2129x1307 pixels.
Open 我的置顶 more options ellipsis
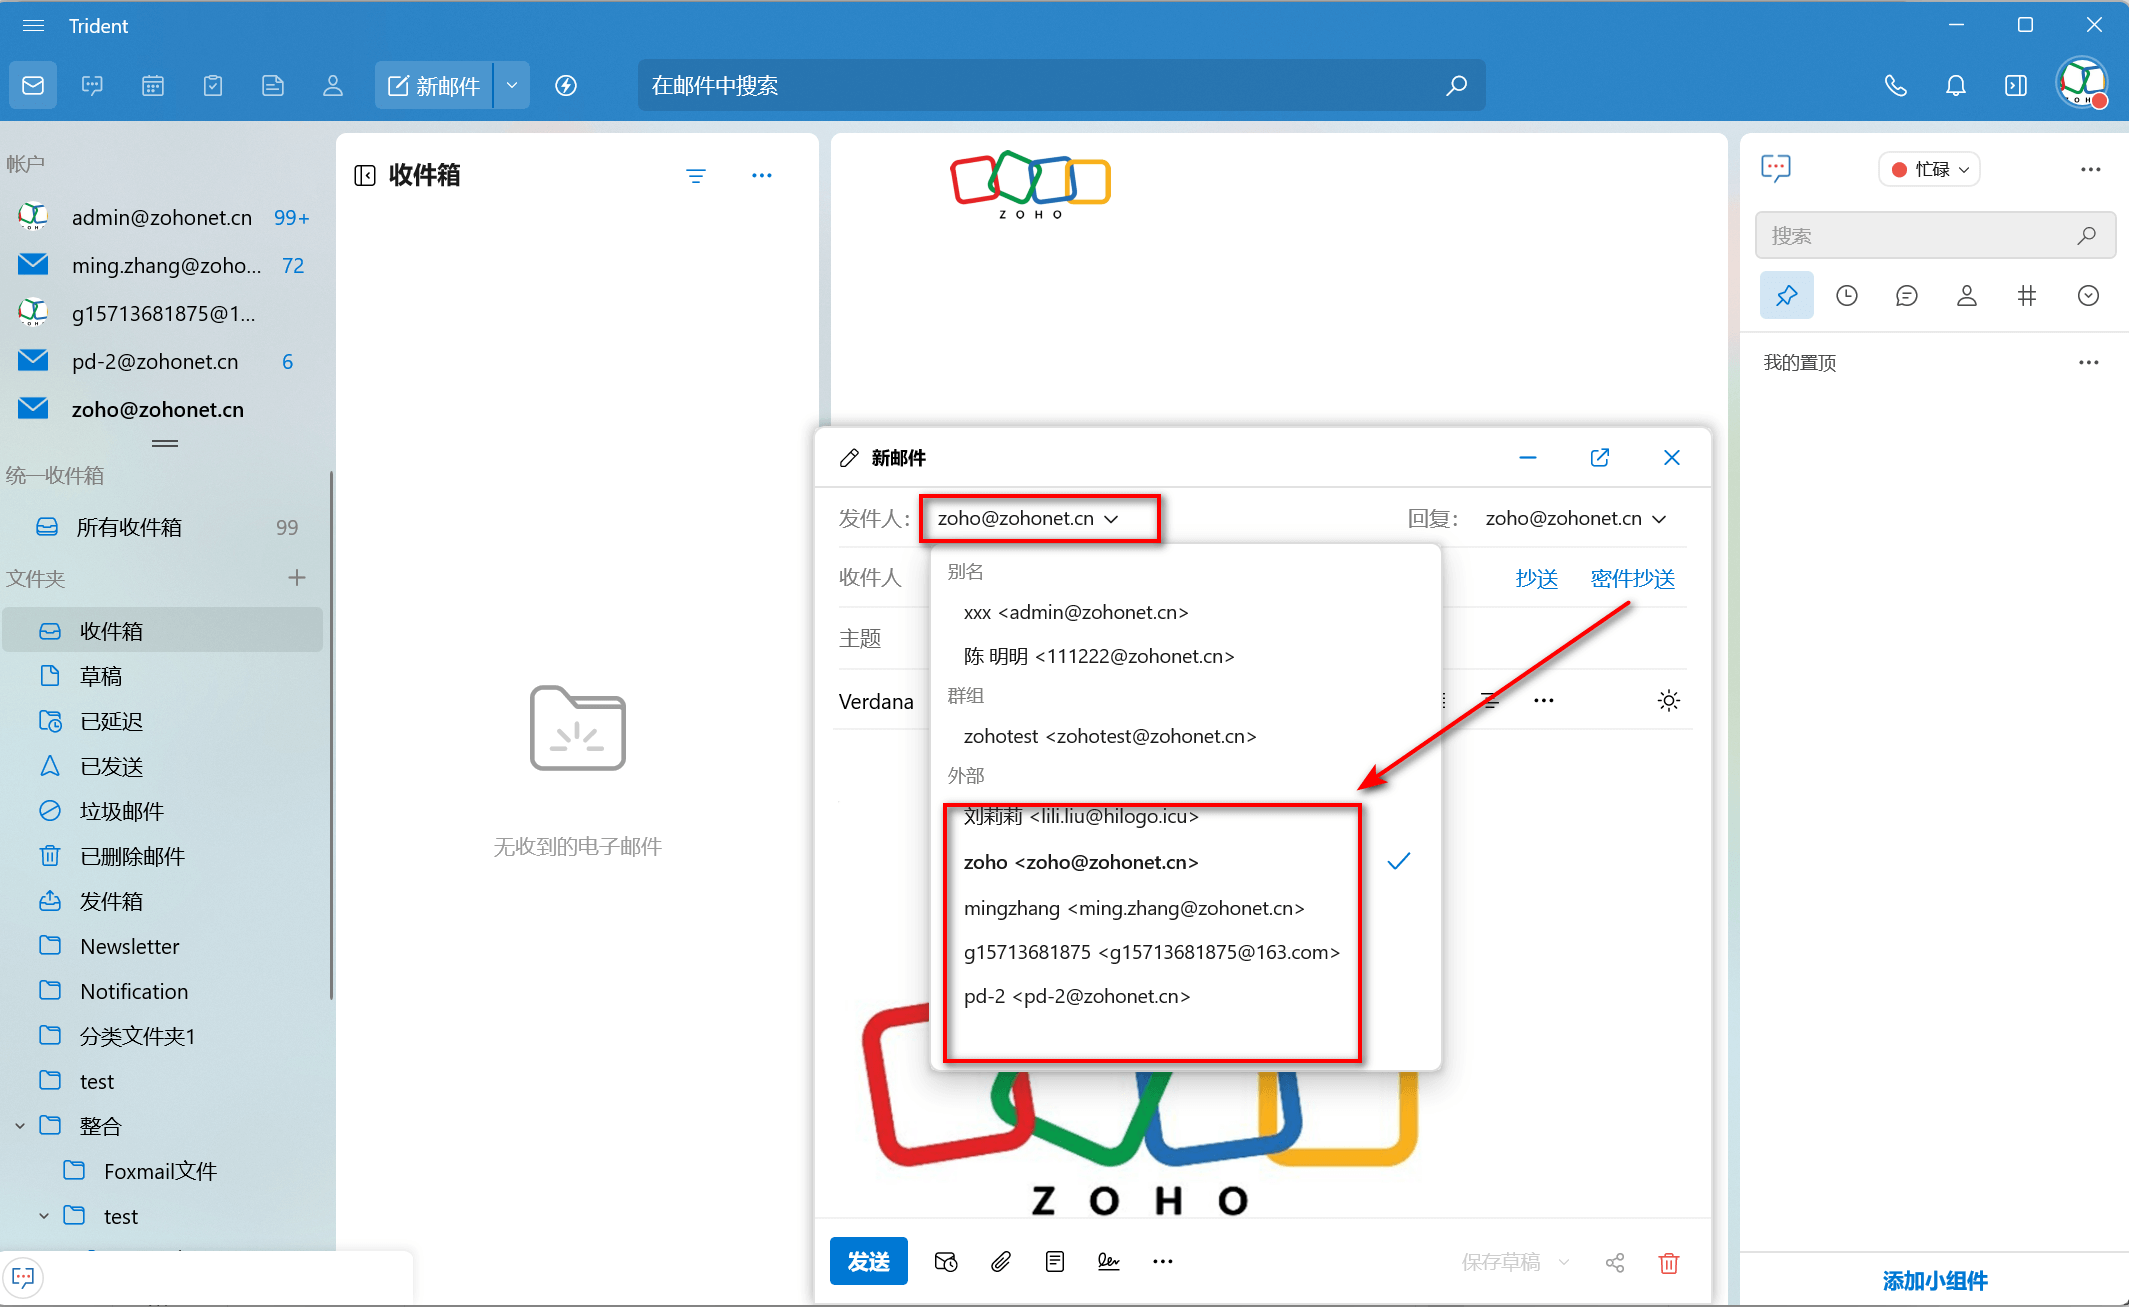click(x=2089, y=363)
